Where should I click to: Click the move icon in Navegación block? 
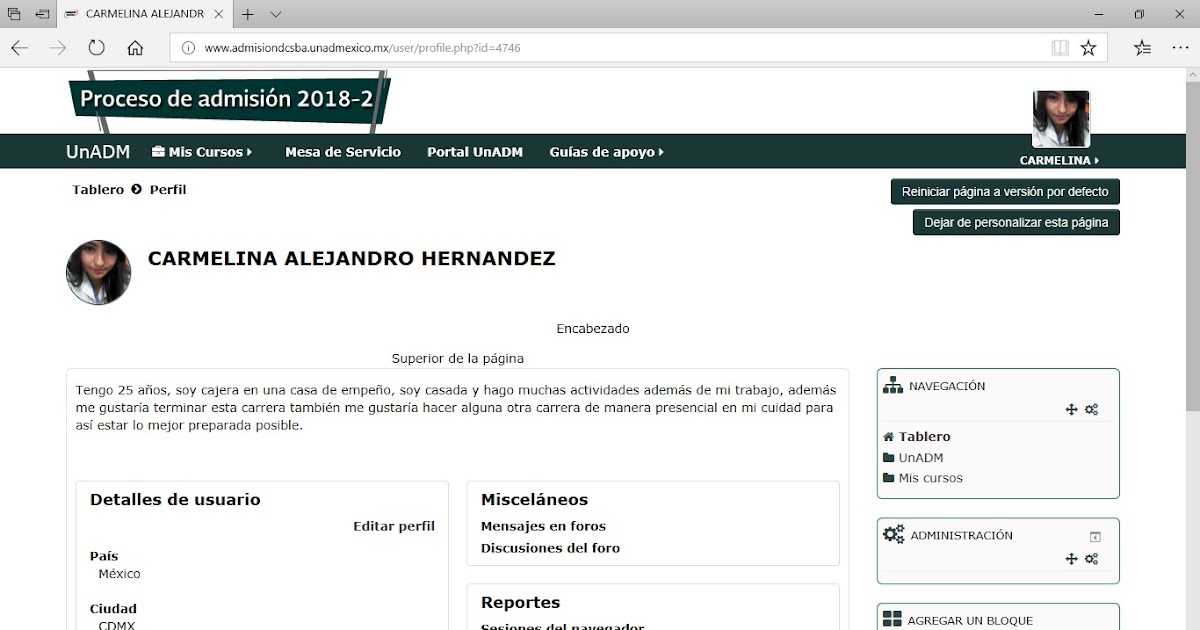click(1070, 408)
